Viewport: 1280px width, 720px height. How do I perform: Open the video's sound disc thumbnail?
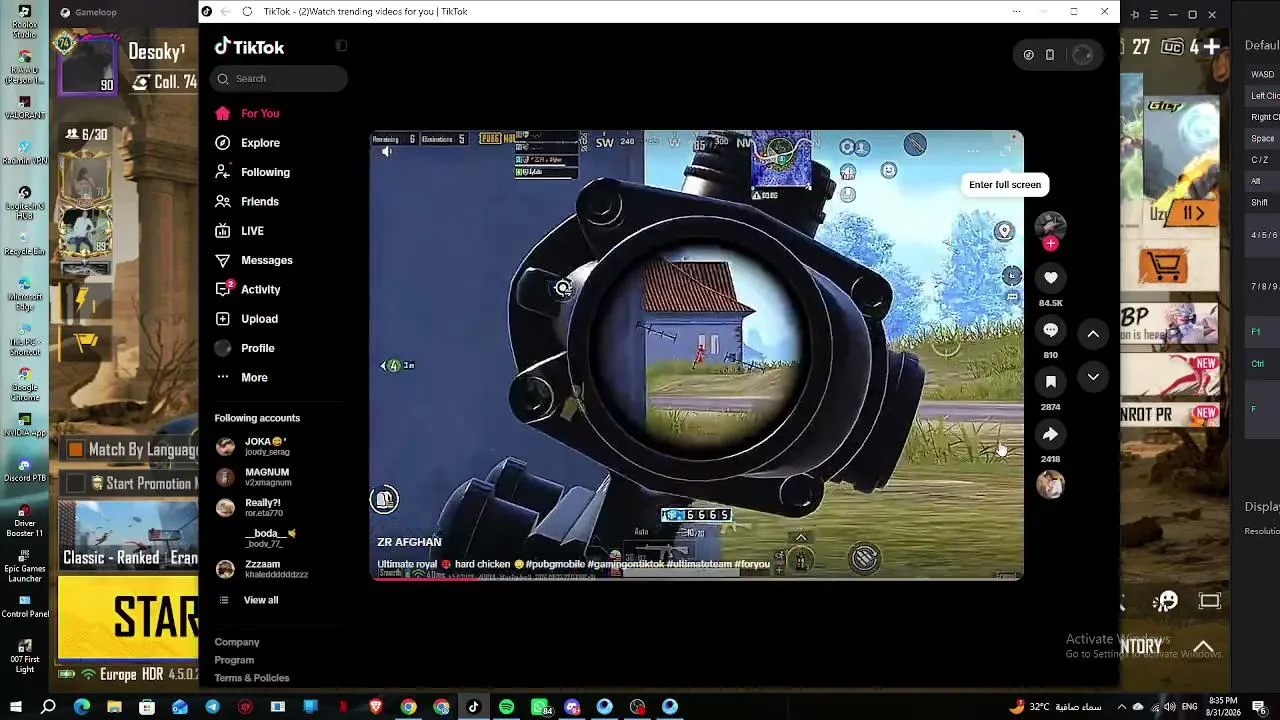(x=1050, y=485)
